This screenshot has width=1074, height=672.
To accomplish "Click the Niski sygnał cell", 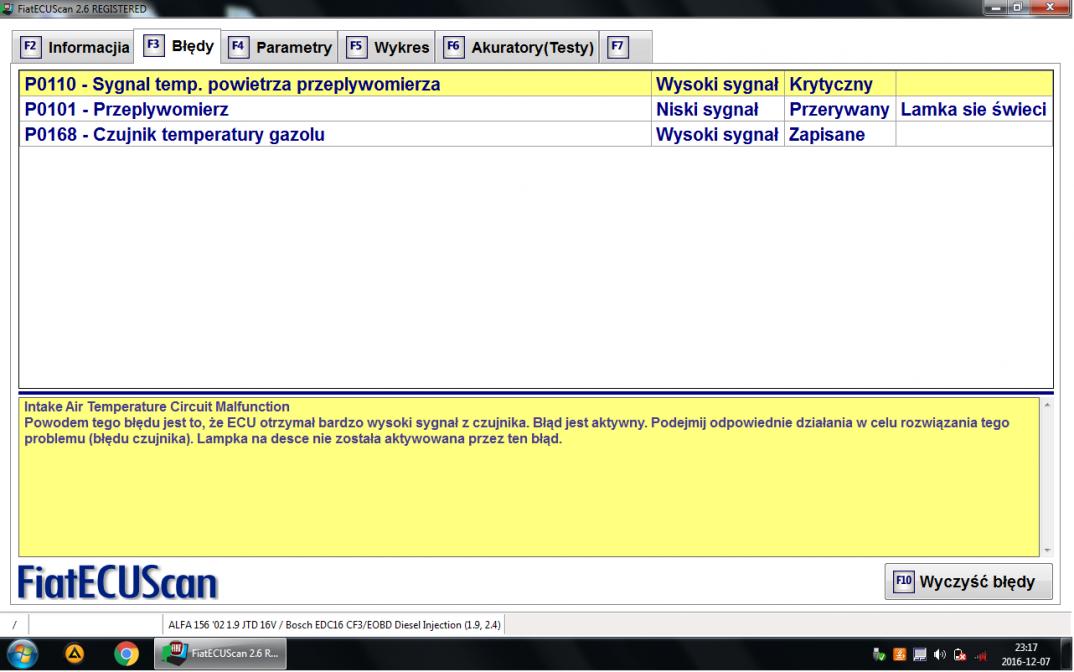I will coord(717,109).
